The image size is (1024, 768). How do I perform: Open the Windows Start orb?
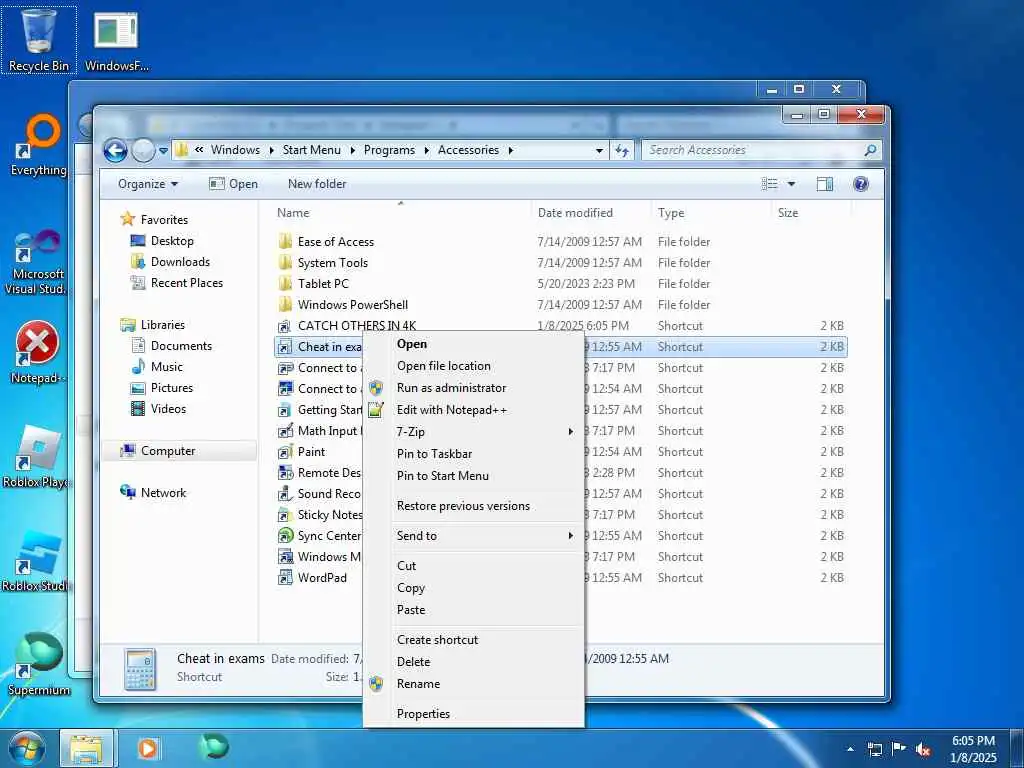click(27, 748)
